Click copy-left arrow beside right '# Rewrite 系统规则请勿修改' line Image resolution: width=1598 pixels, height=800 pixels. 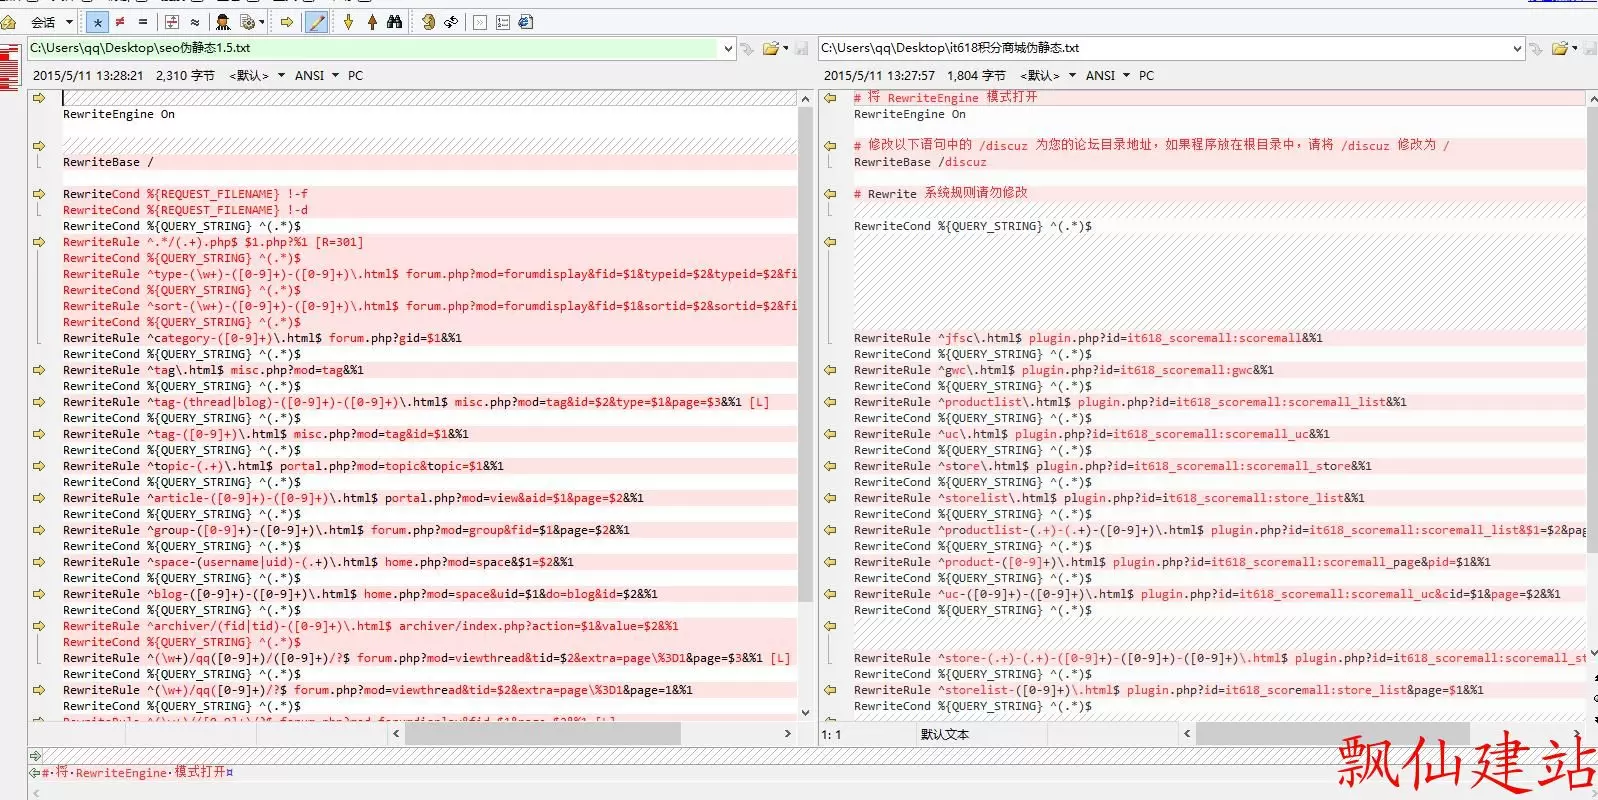[830, 194]
